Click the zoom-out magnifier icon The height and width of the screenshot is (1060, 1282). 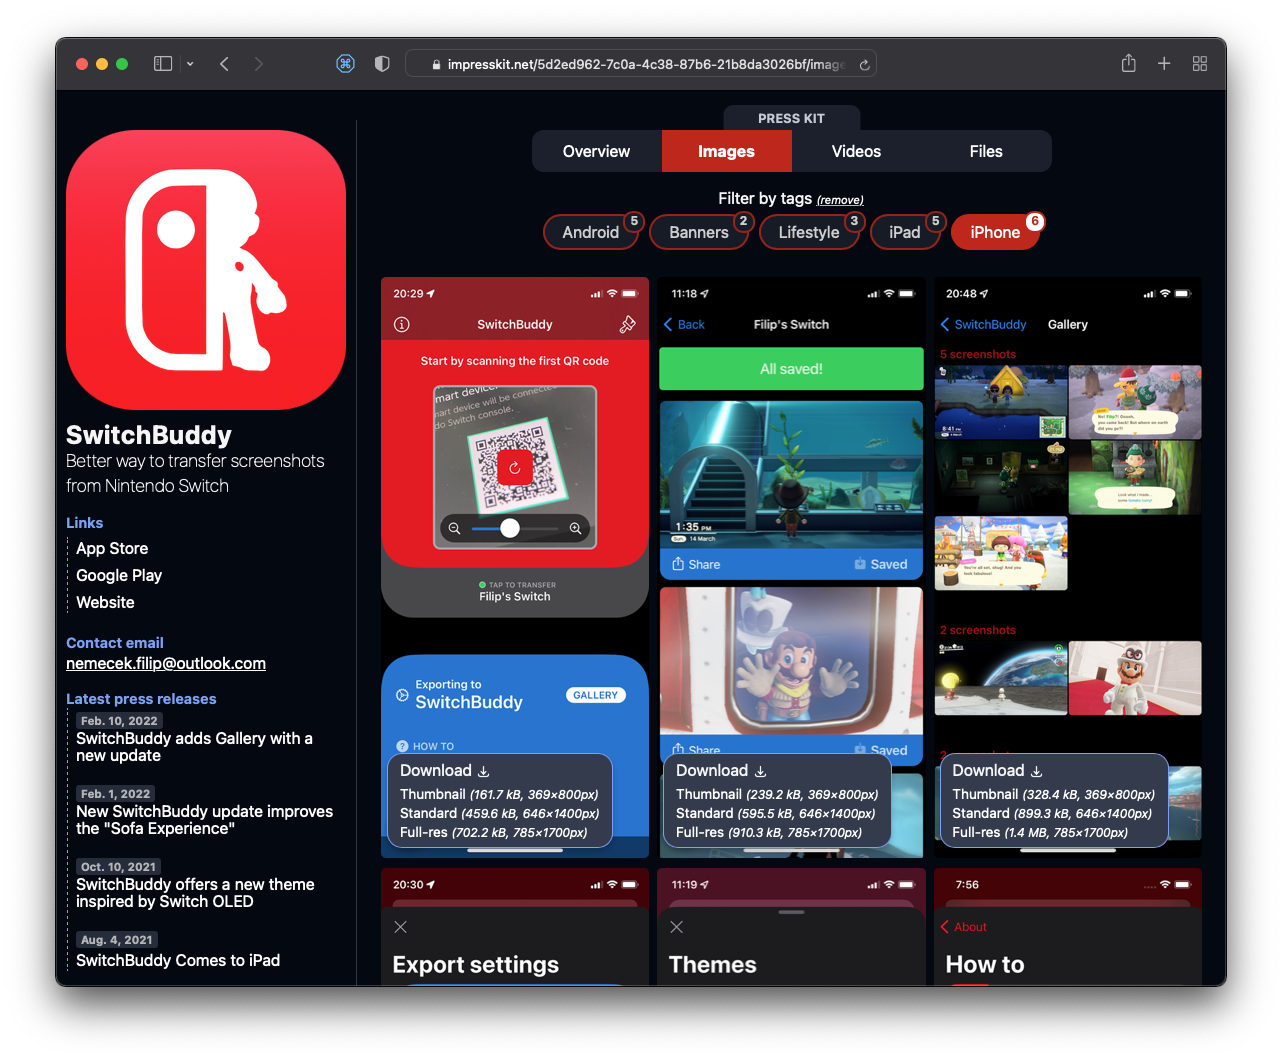point(455,528)
